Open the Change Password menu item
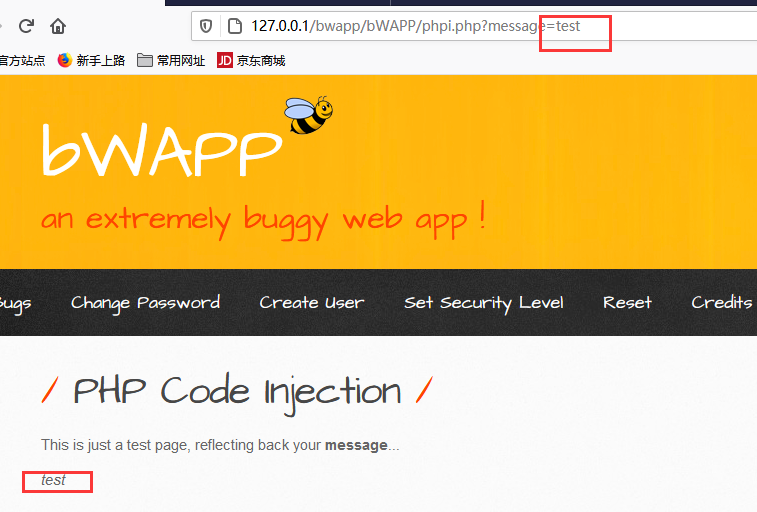 point(145,303)
